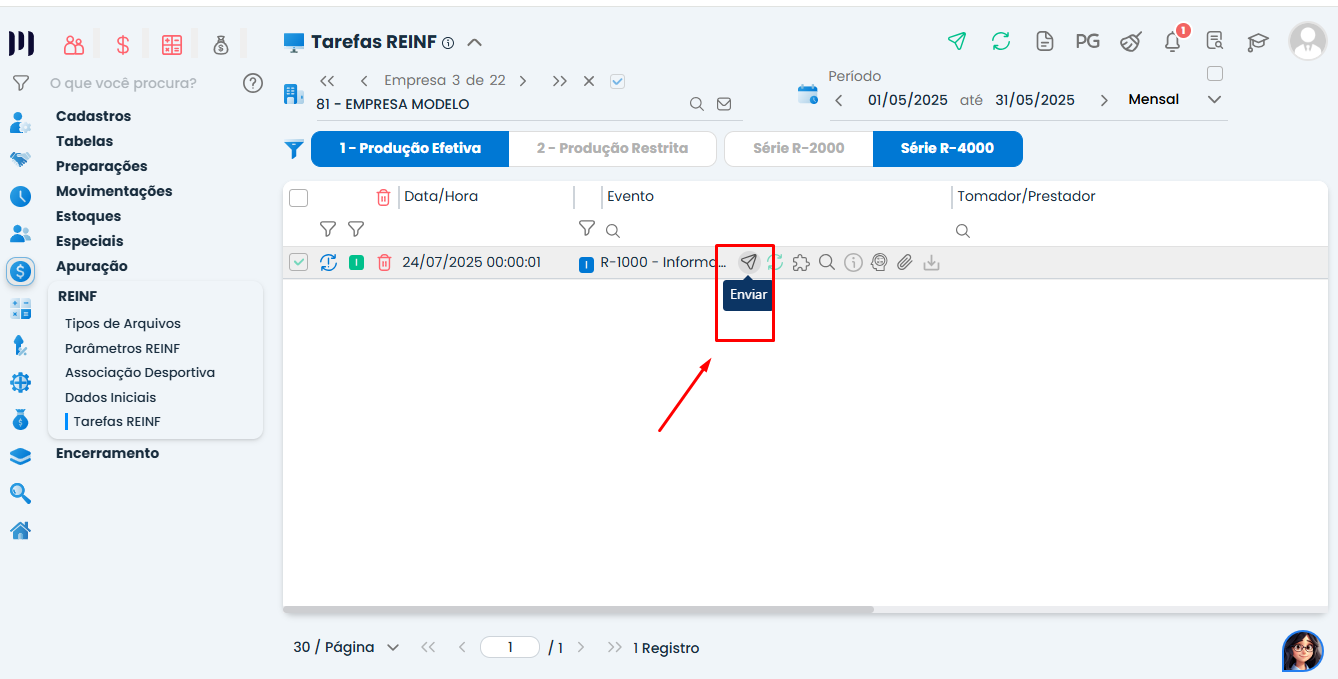
Task: Open the 30 / Página dropdown
Action: click(x=344, y=647)
